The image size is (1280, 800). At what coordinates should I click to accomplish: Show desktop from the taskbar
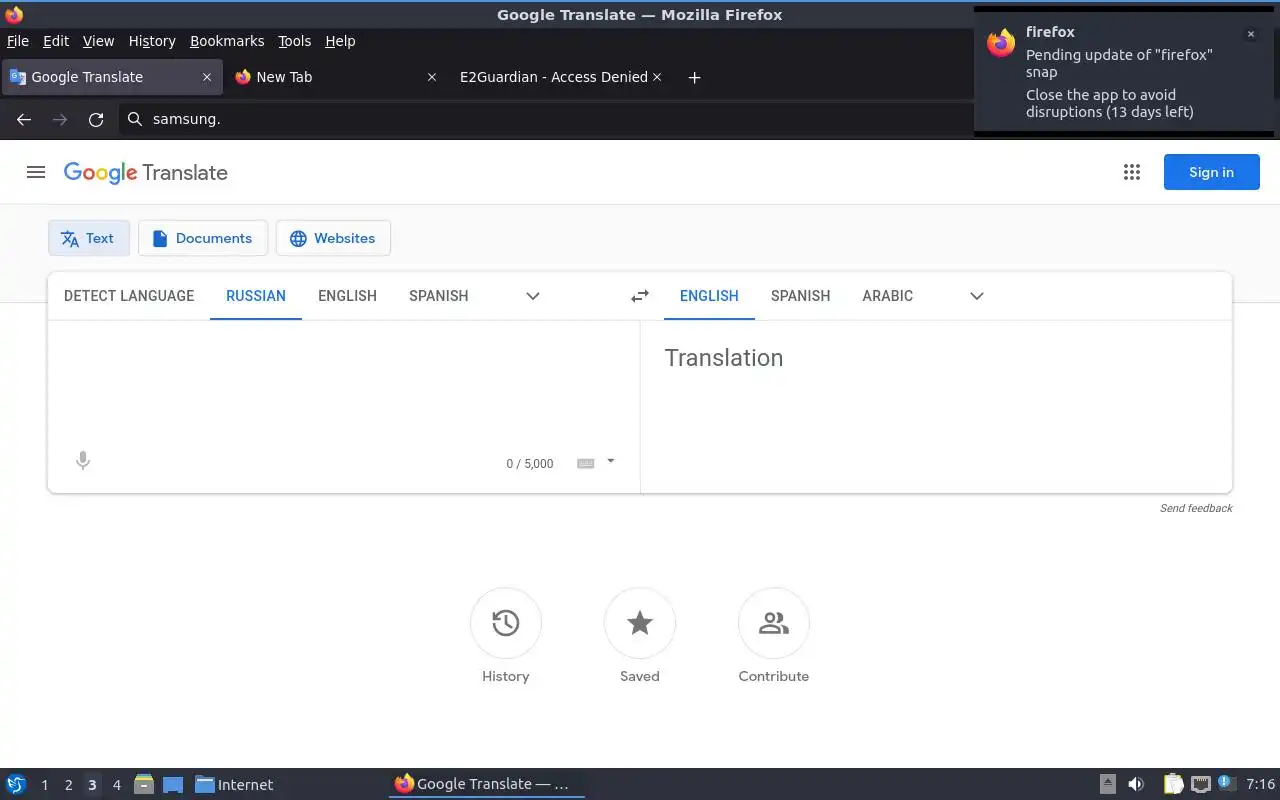pyautogui.click(x=173, y=784)
